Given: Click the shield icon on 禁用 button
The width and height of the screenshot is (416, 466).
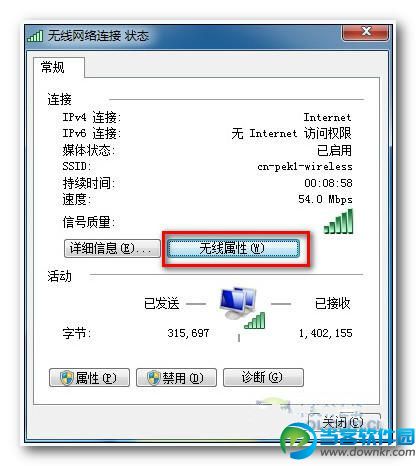Looking at the screenshot, I should pos(154,378).
